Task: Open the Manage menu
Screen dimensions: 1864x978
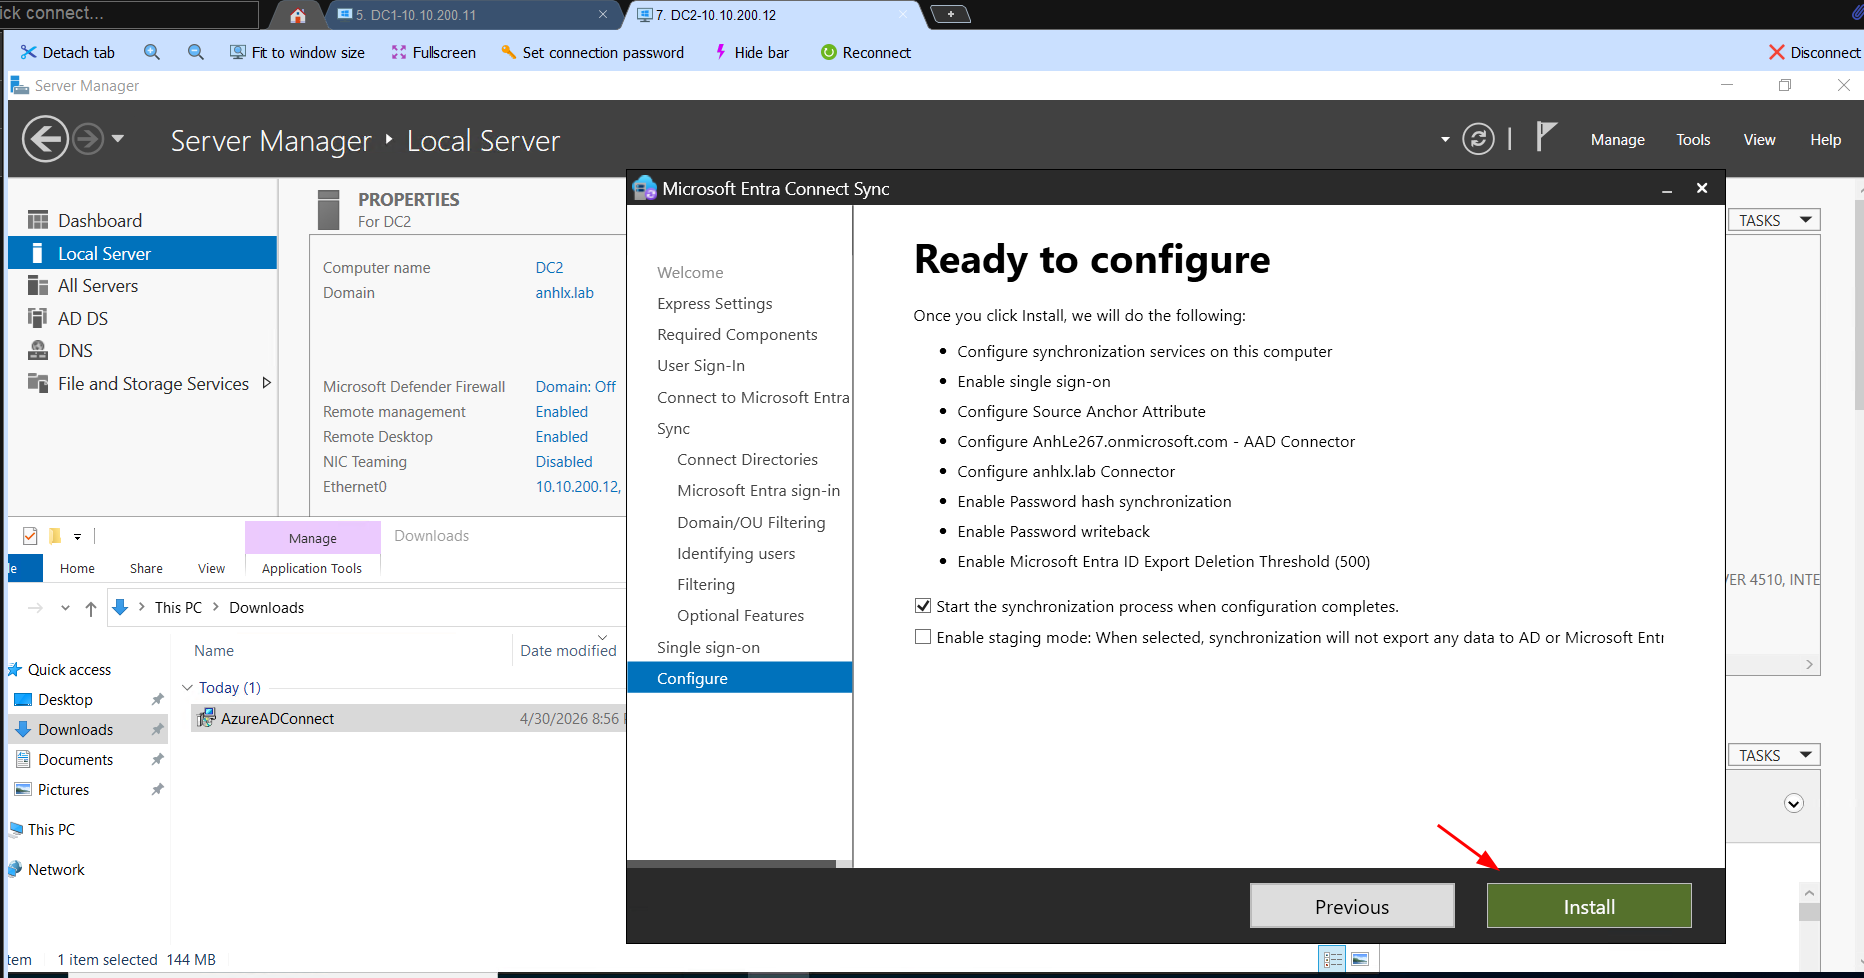Action: point(1618,140)
